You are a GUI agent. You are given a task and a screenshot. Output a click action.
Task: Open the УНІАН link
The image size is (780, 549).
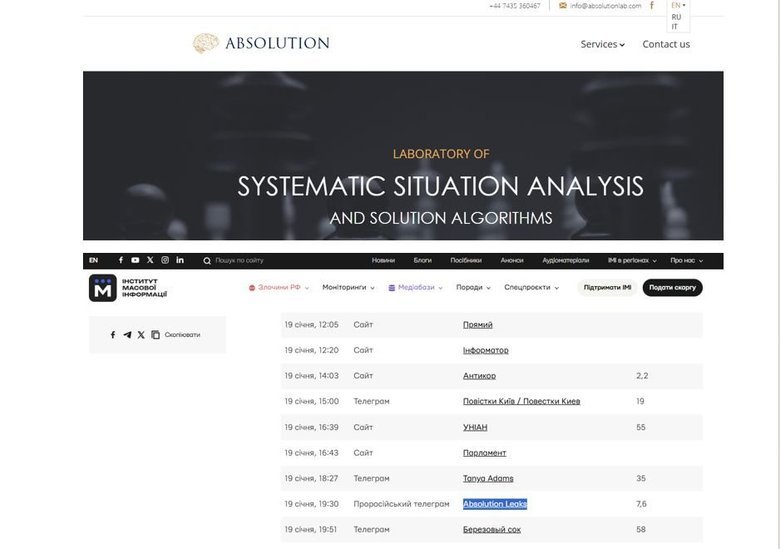(x=475, y=427)
